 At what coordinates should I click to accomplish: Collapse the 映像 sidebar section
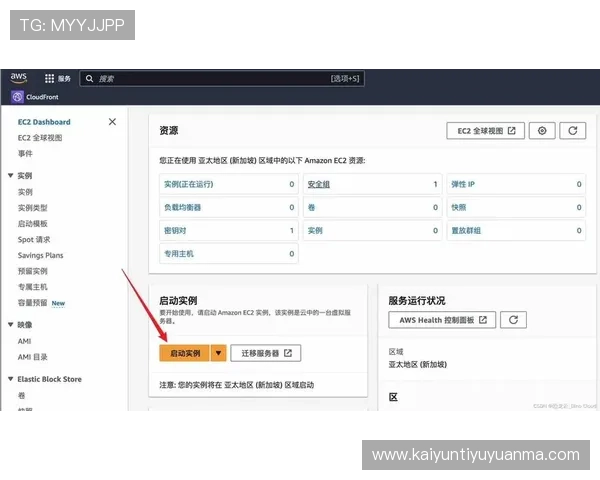click(x=10, y=325)
